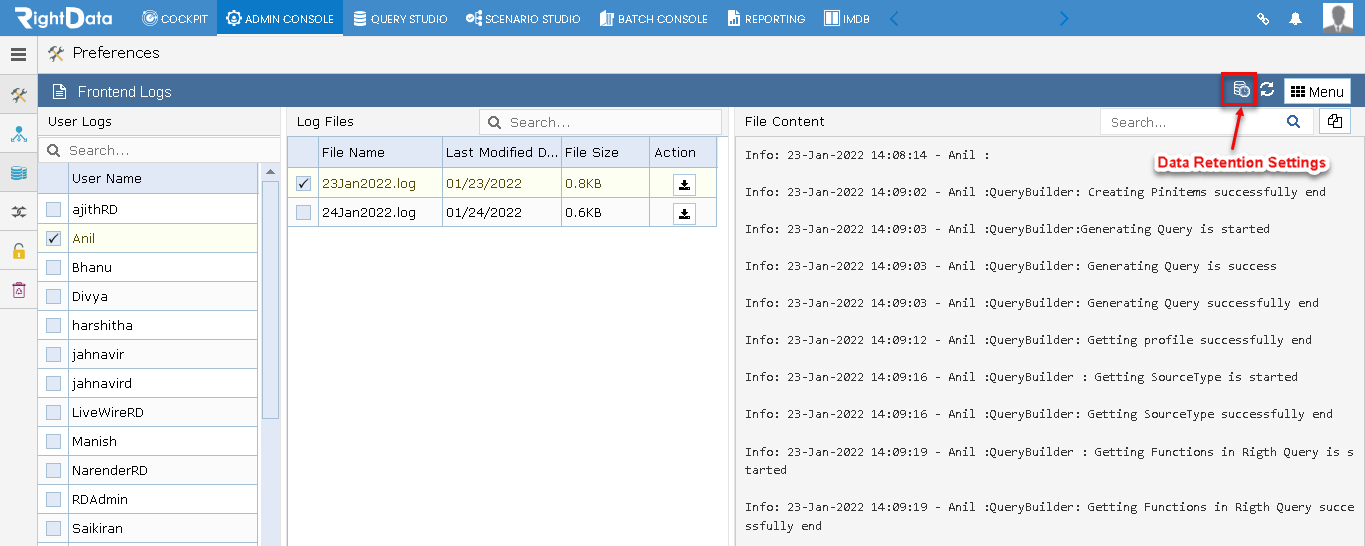Select the Divya user row
This screenshot has width=1365, height=546.
148,297
